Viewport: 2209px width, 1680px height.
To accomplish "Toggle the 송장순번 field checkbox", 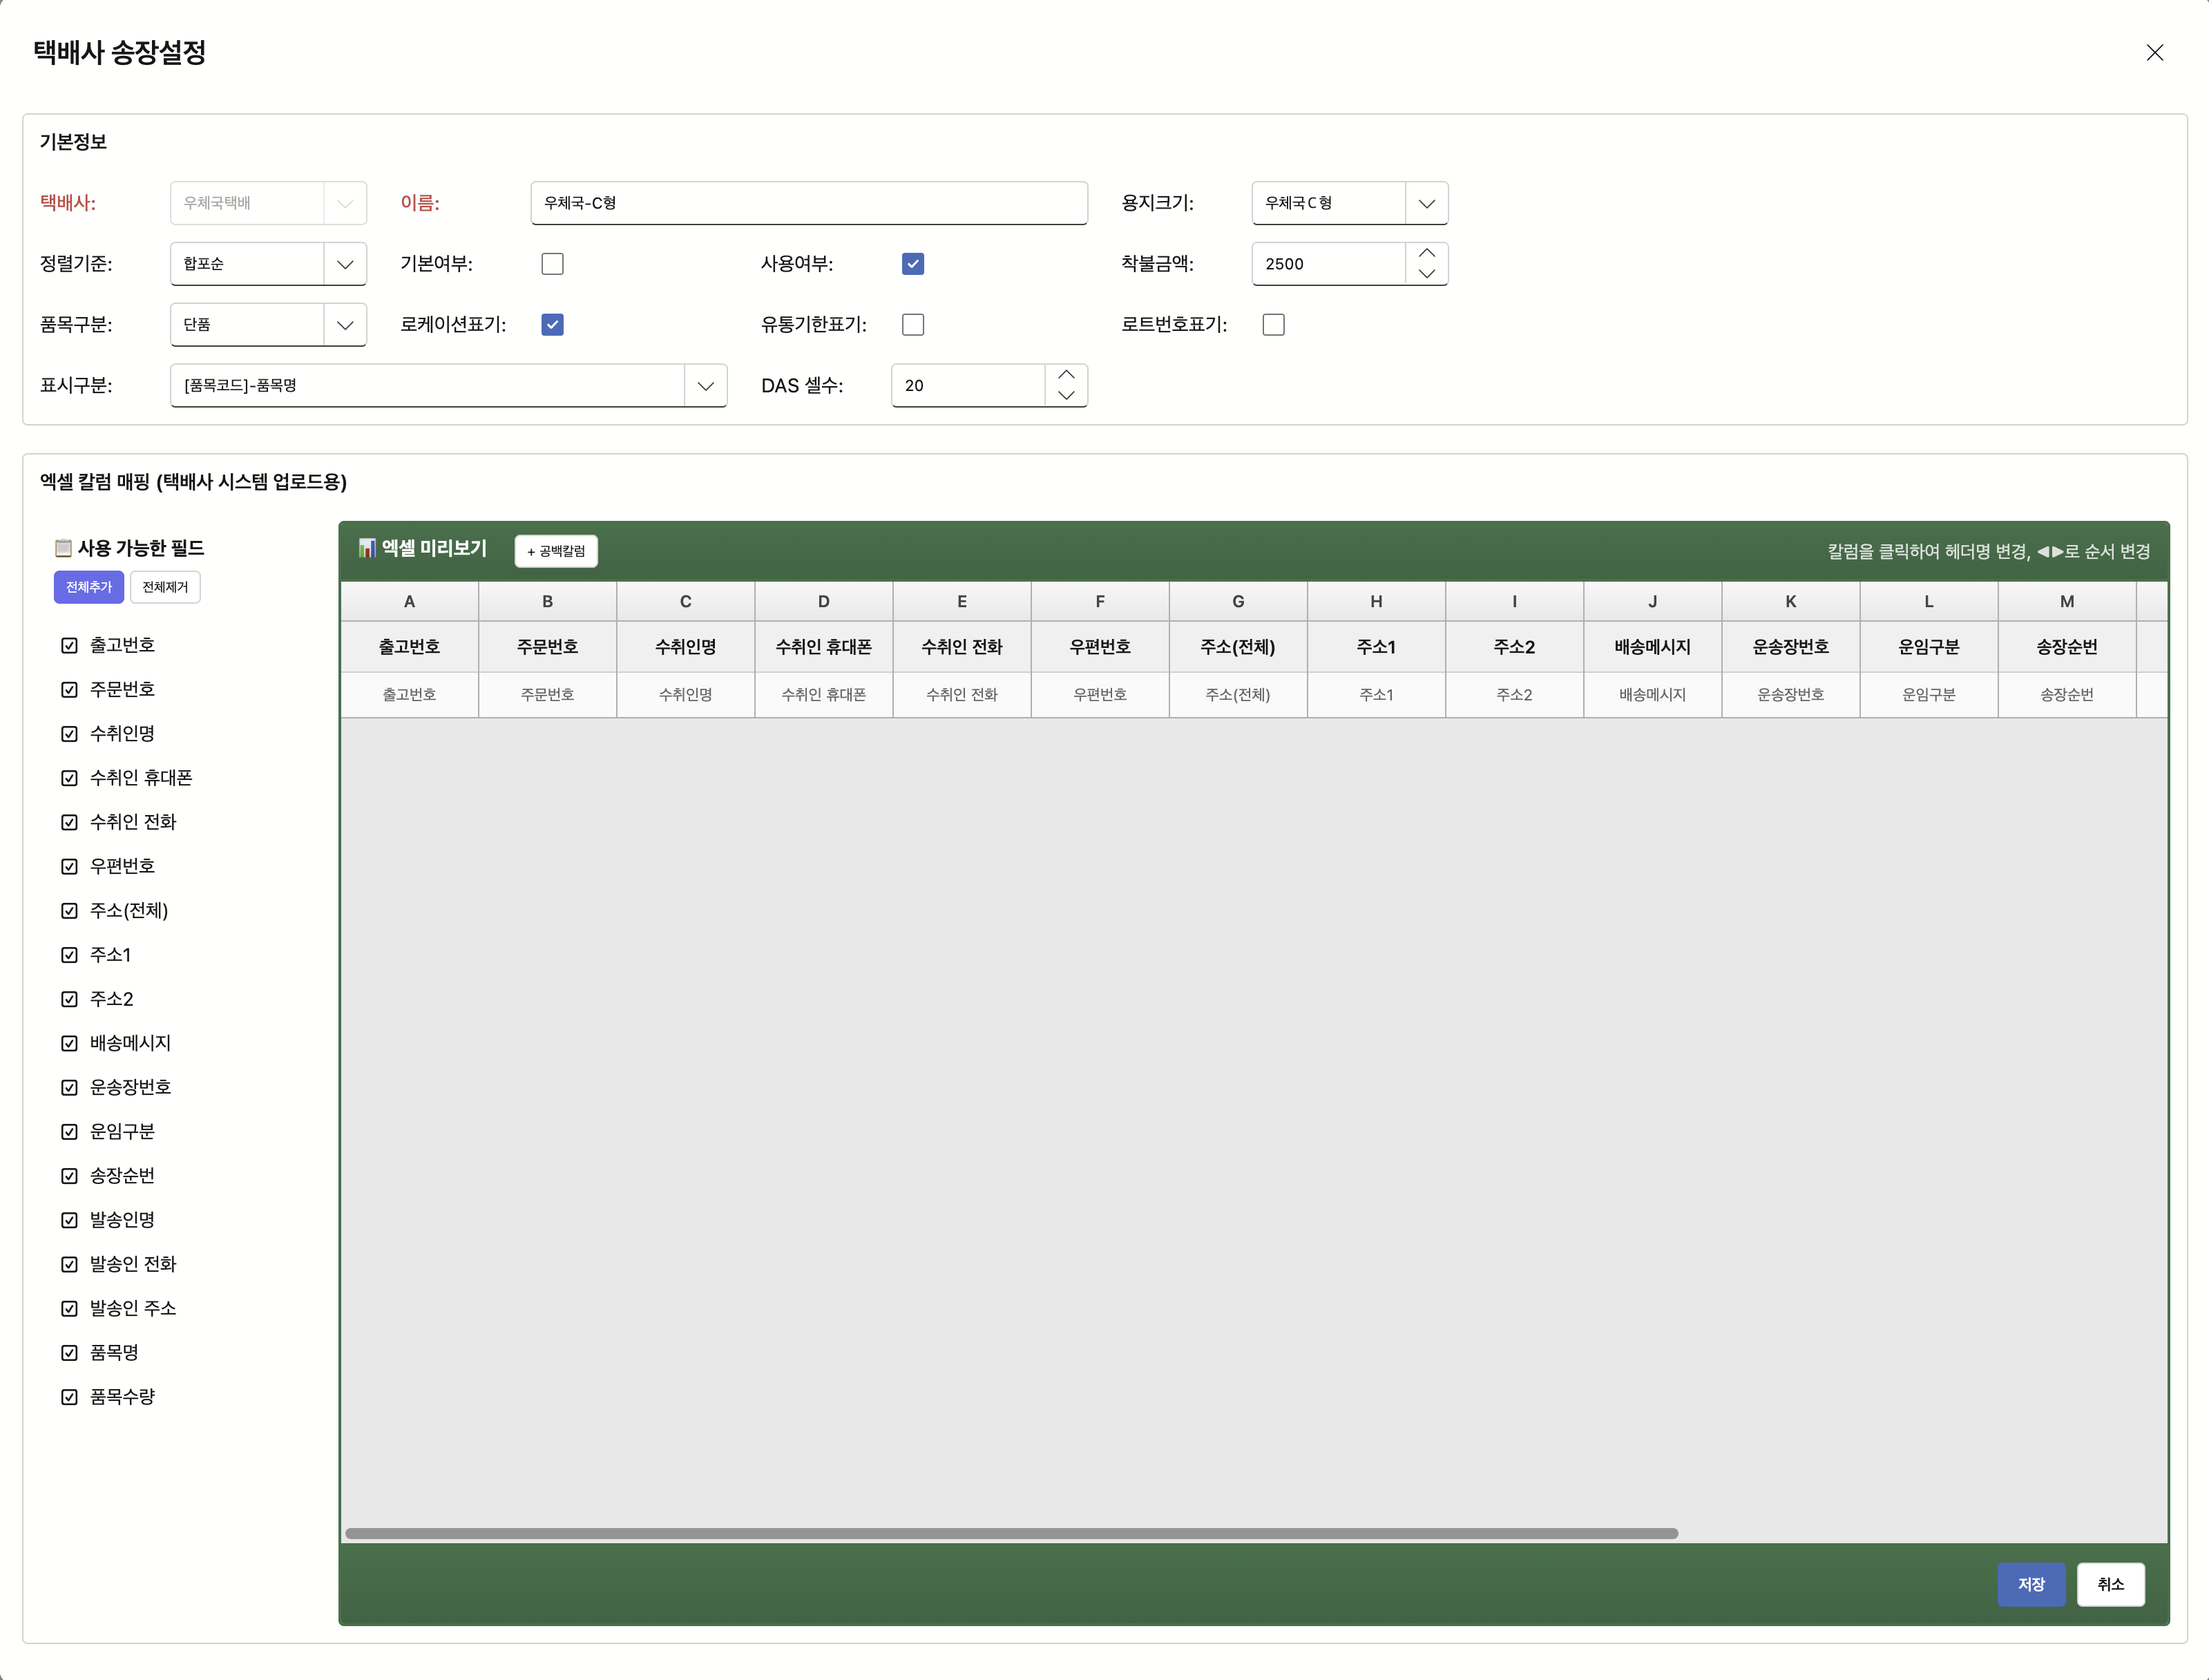I will click(69, 1176).
